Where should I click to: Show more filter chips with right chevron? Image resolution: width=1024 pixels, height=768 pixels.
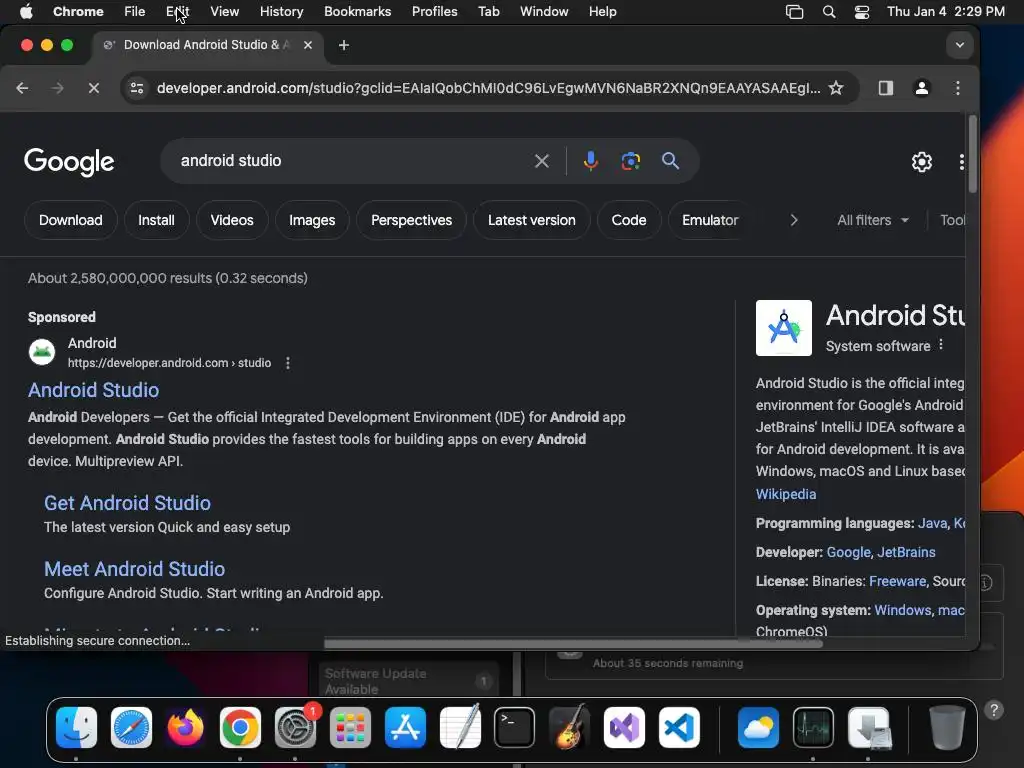(x=793, y=220)
